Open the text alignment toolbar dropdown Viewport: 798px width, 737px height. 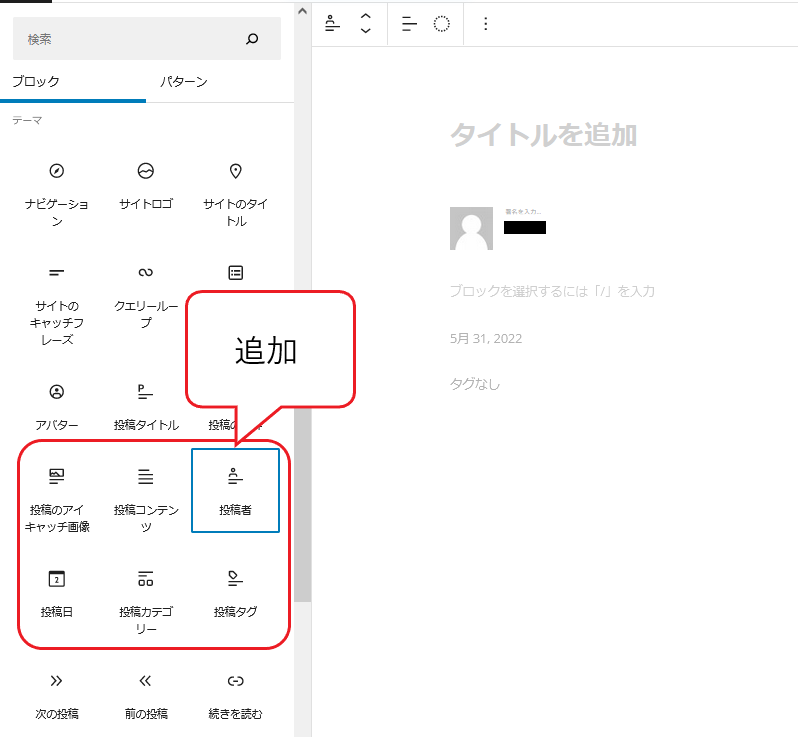click(x=408, y=24)
